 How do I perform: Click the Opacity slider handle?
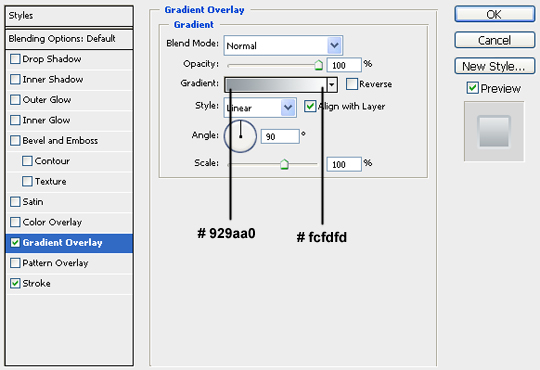[x=319, y=65]
